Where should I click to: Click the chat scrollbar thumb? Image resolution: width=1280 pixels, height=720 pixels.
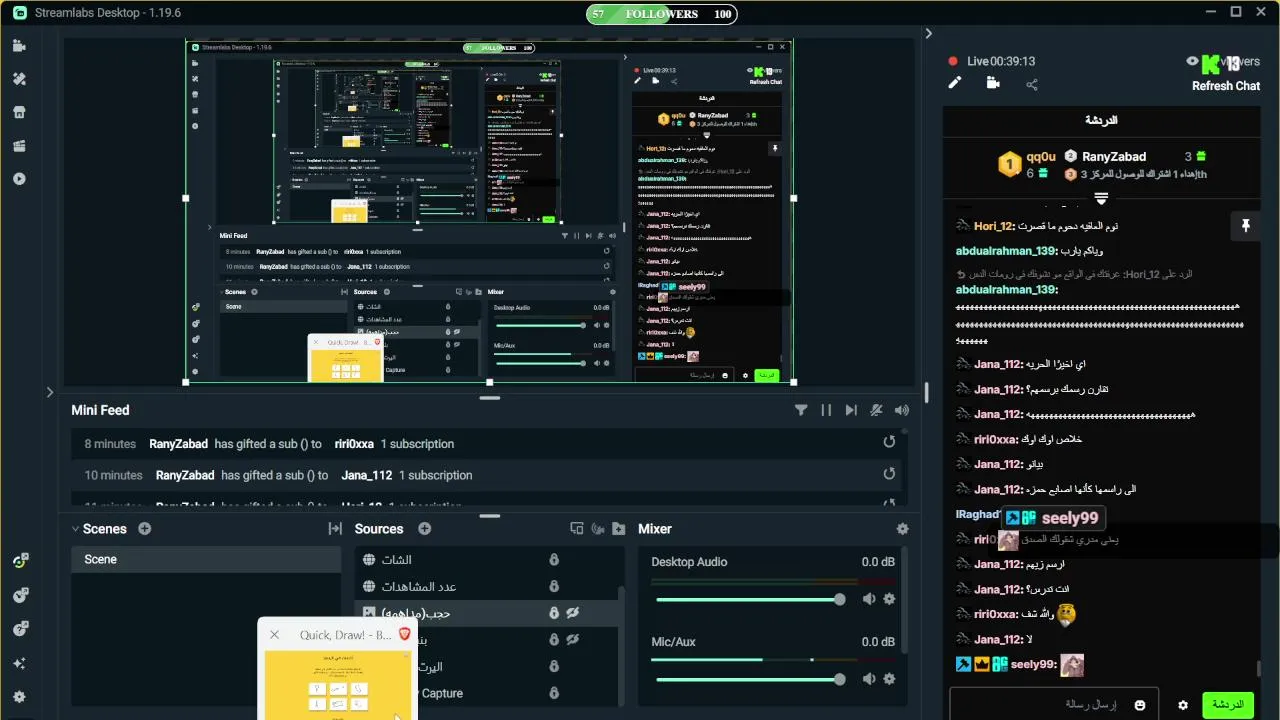(1258, 669)
